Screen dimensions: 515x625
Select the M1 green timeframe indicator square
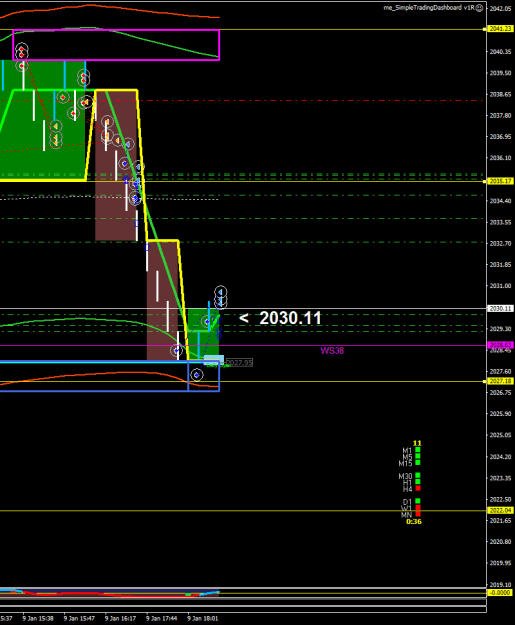point(418,450)
